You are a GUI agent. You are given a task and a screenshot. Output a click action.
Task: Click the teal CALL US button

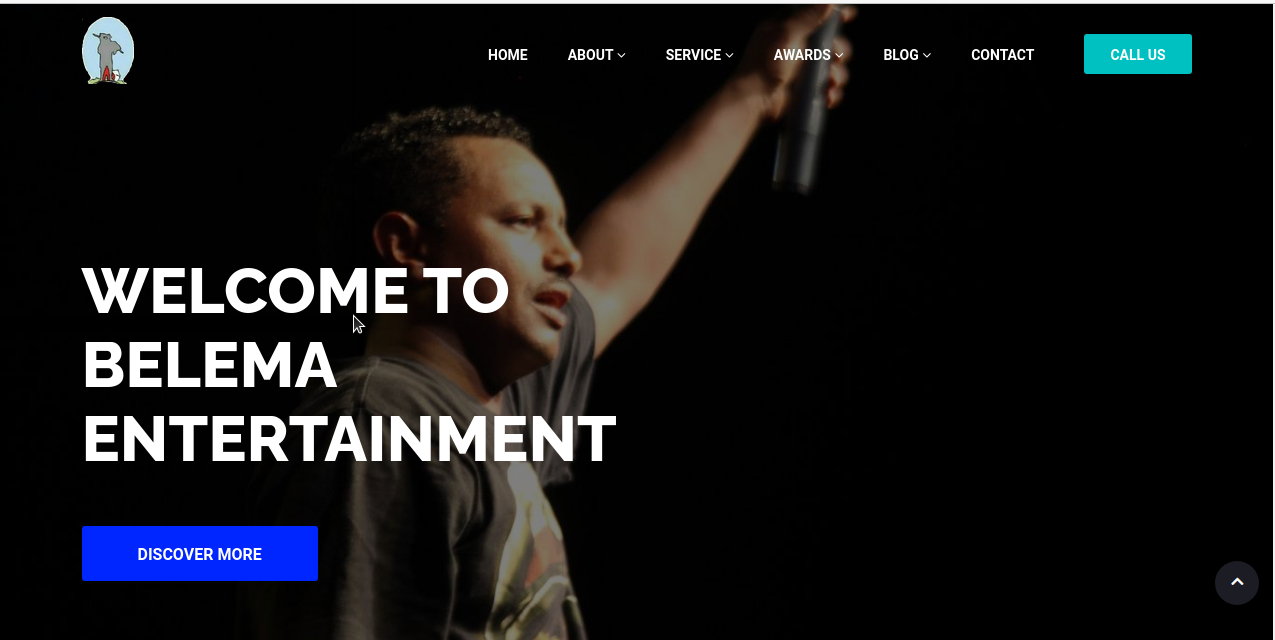1138,54
